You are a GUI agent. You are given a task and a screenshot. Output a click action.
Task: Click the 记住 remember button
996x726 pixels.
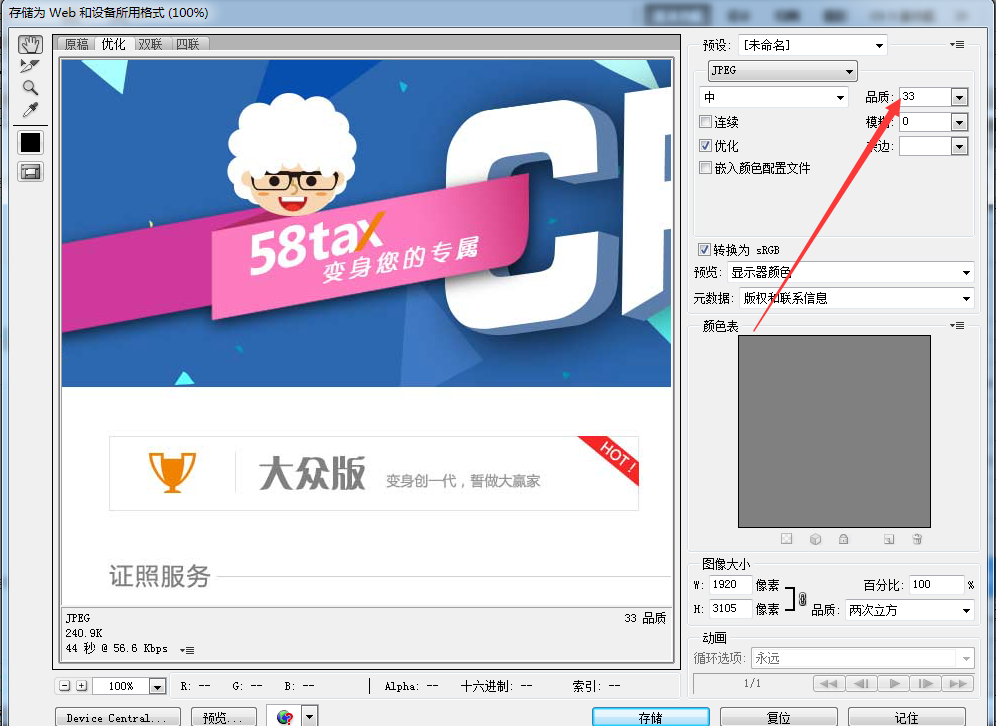tap(907, 717)
